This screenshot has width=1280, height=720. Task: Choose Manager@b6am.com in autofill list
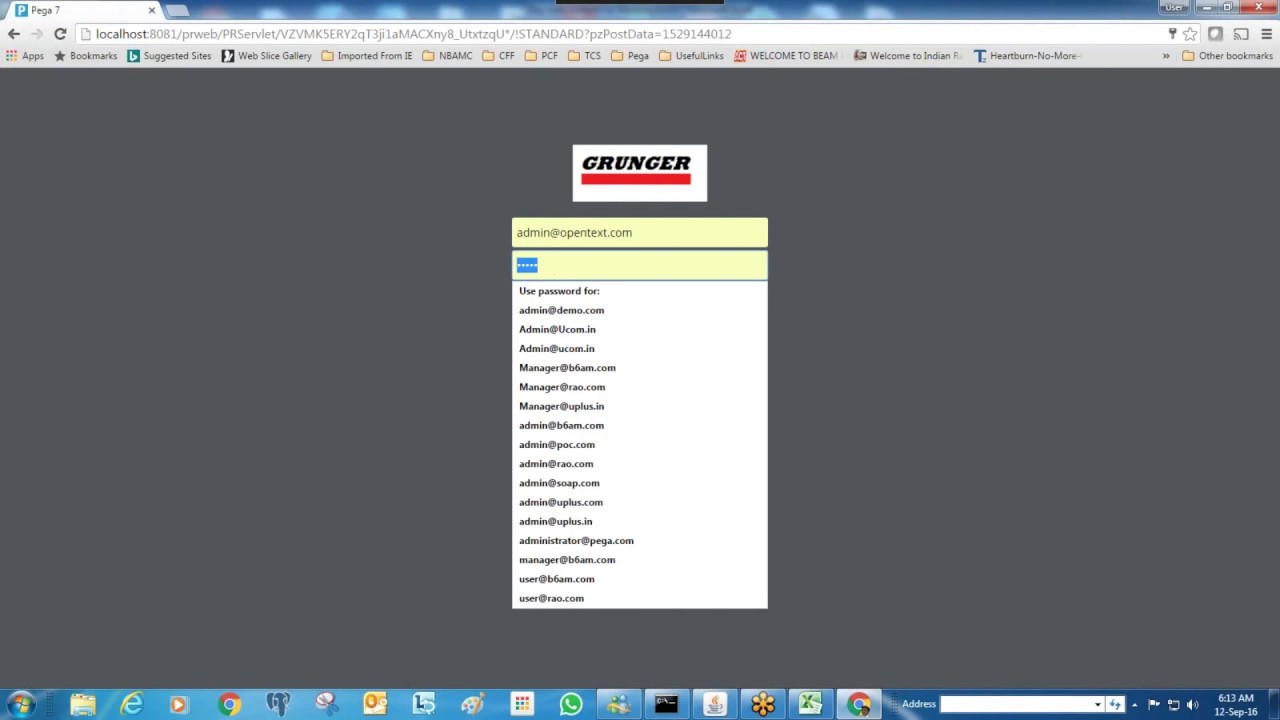[639, 368]
